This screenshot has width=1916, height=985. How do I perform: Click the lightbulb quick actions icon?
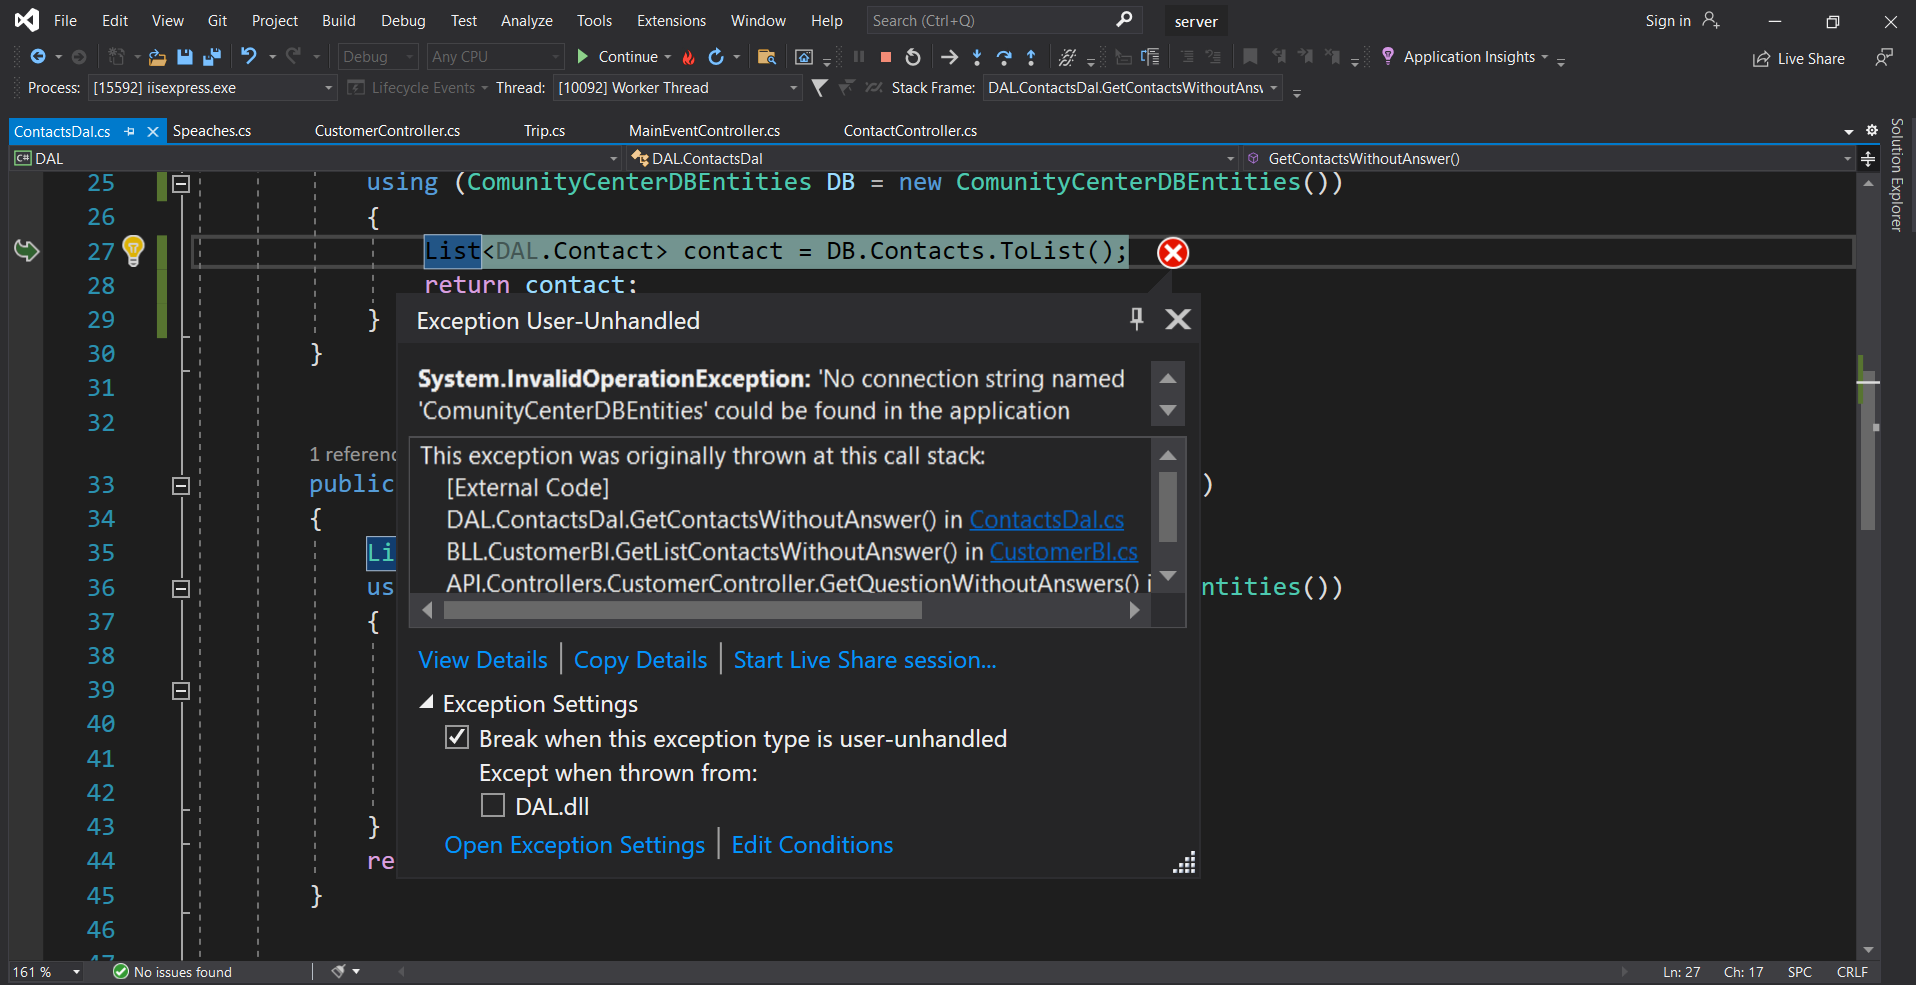(x=133, y=250)
